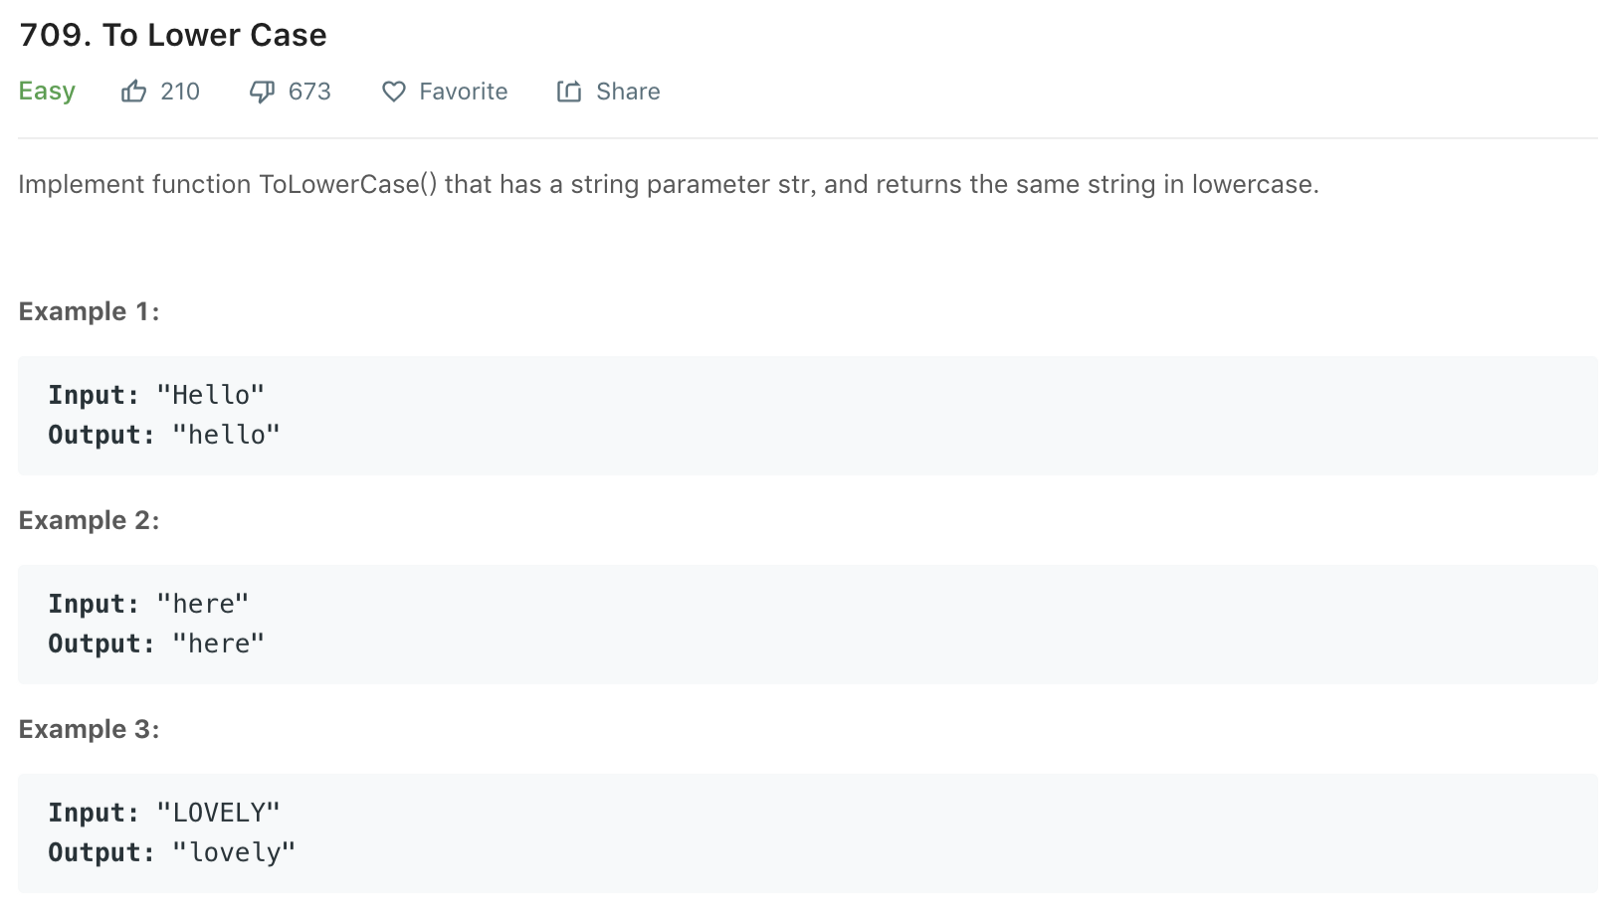This screenshot has height=909, width=1600.
Task: Click the Example 1 heading
Action: coord(89,312)
